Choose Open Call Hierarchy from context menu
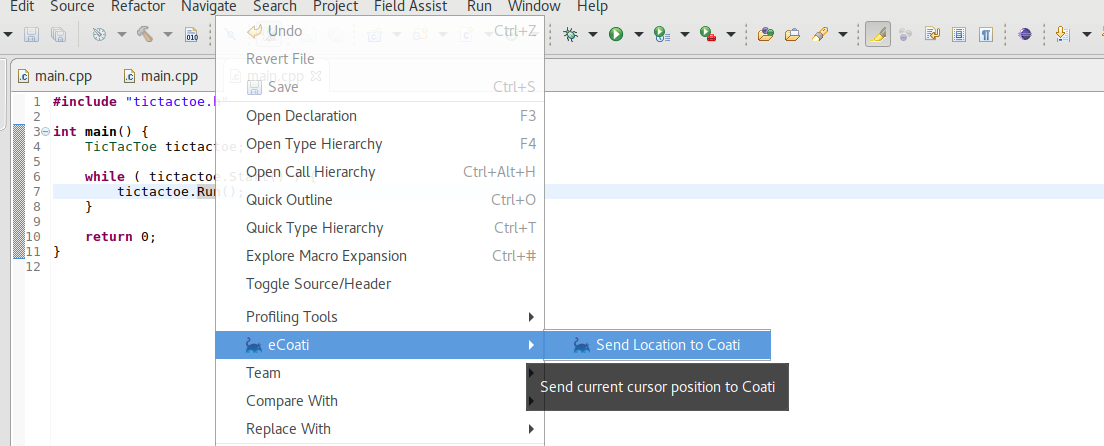This screenshot has height=446, width=1104. pos(380,173)
